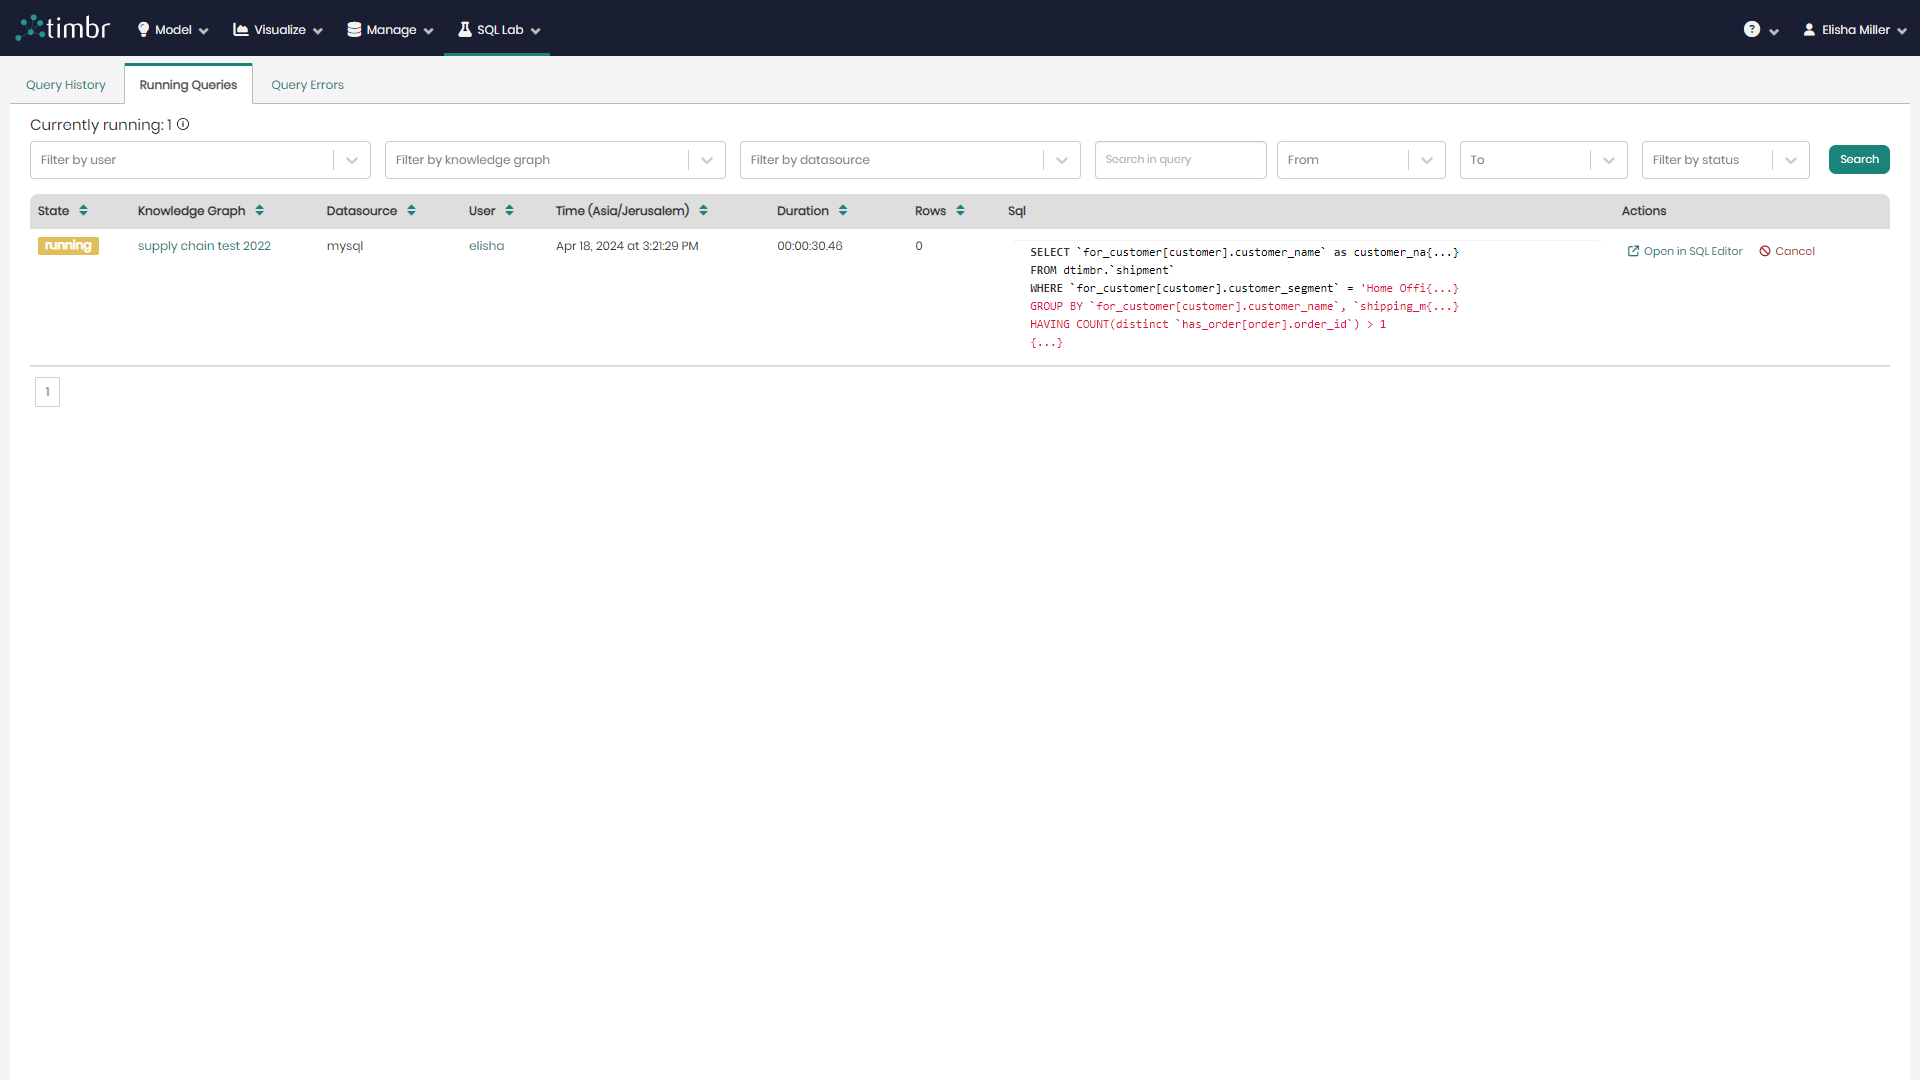Click the Search button
Screen dimensions: 1920x1080
[x=1859, y=160]
